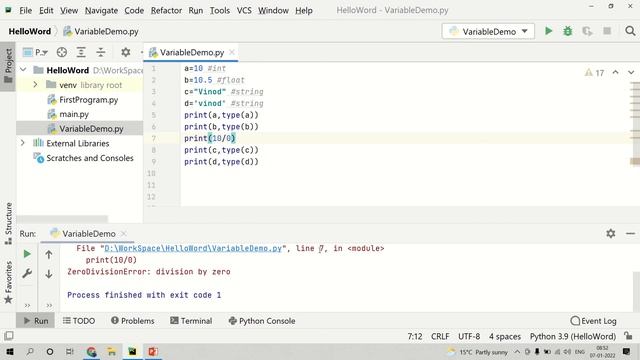The height and width of the screenshot is (360, 640).
Task: Expand External Libraries node
Action: 23,143
